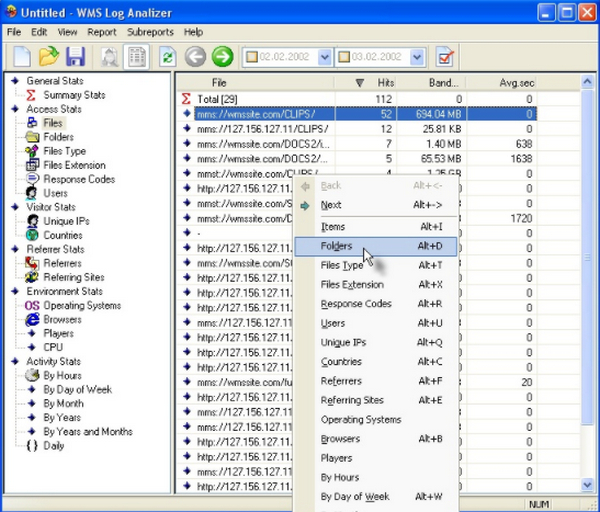The image size is (600, 512).
Task: Click the Operating Systems OS icon
Action: click(32, 305)
